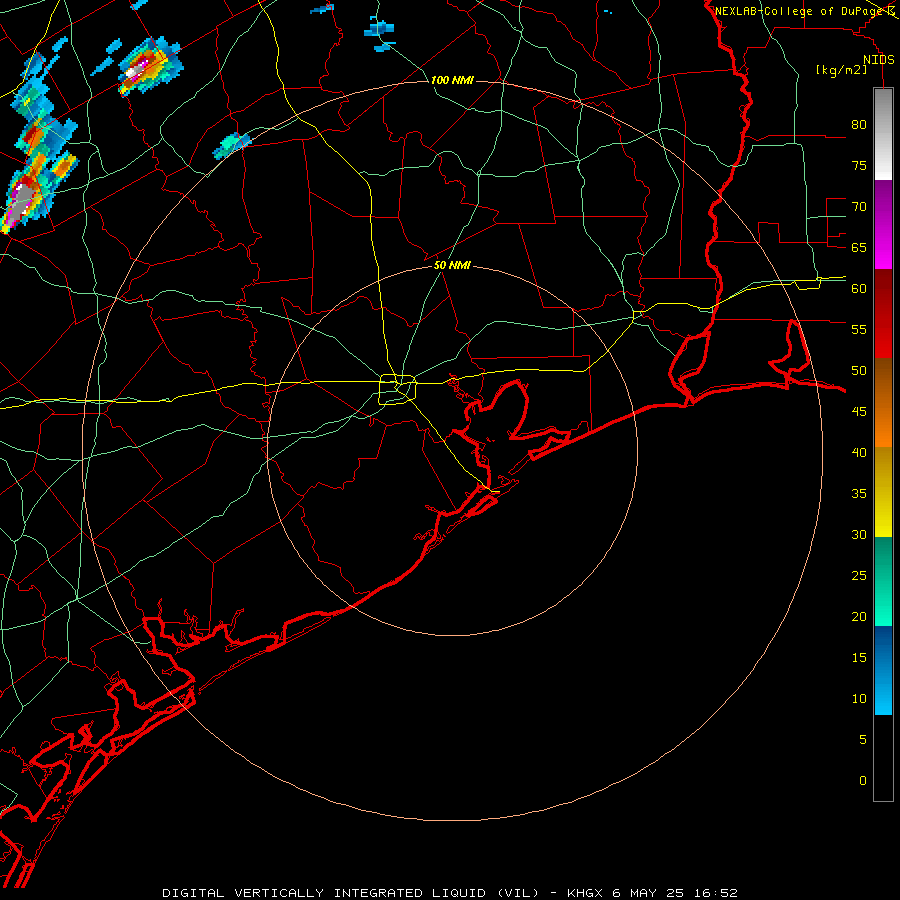Select the "NIDS" label above the legend
Viewport: 900px width, 900px height.
[x=879, y=60]
